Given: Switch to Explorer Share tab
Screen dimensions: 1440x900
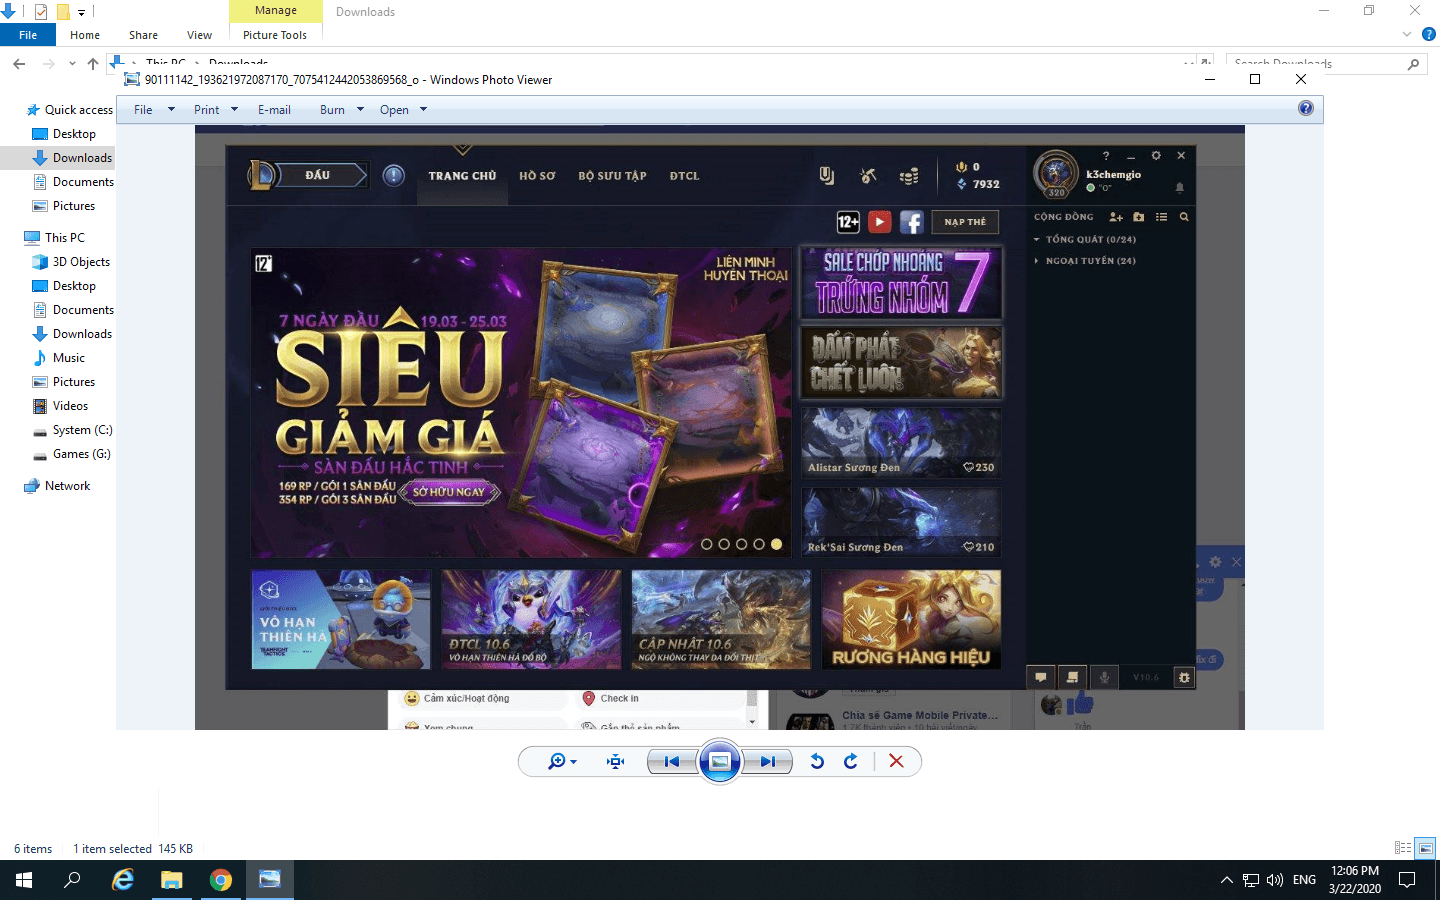Looking at the screenshot, I should (x=143, y=35).
